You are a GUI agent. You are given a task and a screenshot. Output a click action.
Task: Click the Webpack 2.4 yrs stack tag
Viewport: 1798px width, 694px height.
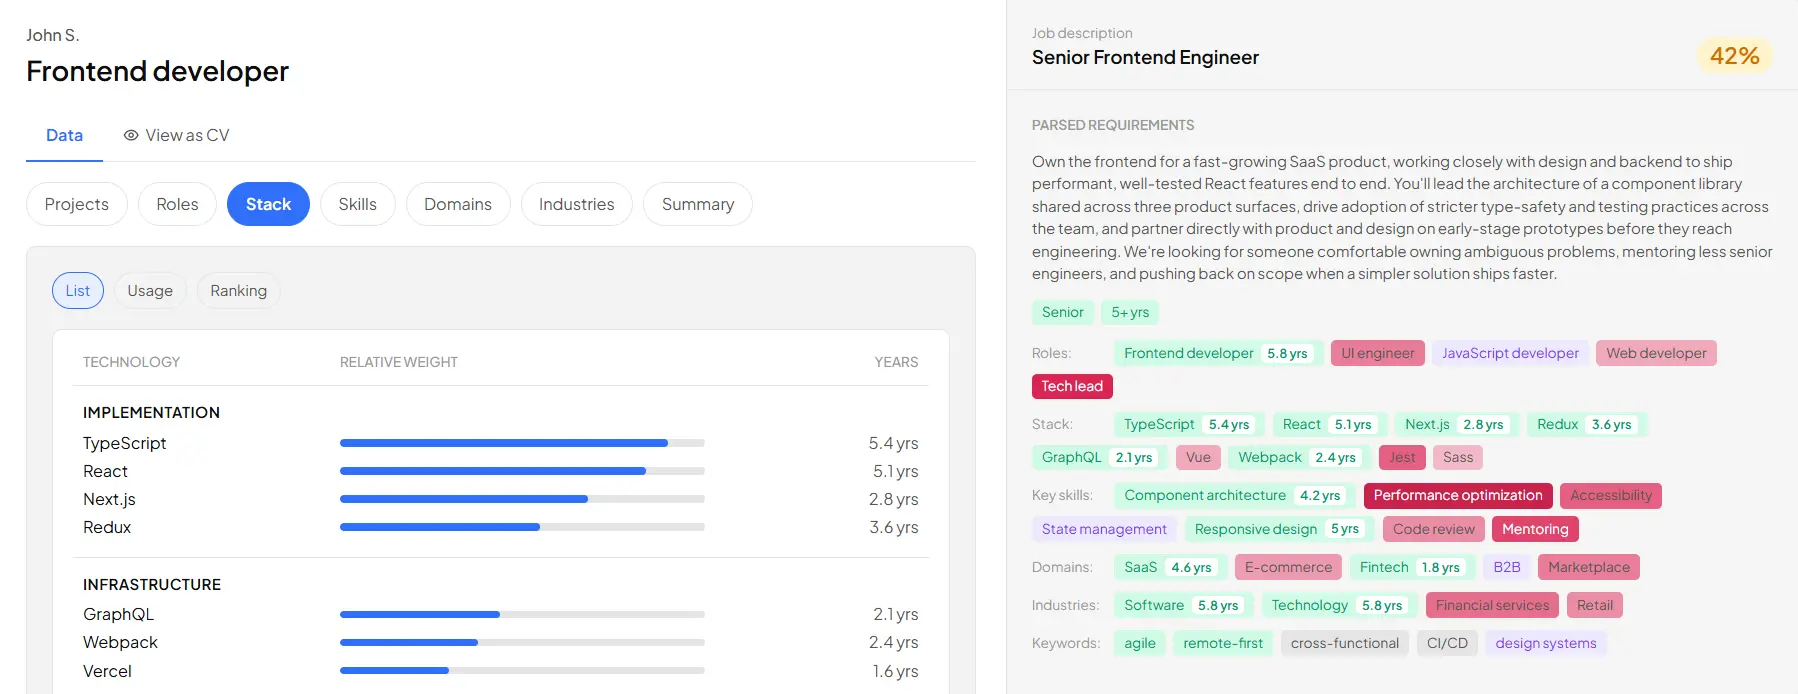1300,457
